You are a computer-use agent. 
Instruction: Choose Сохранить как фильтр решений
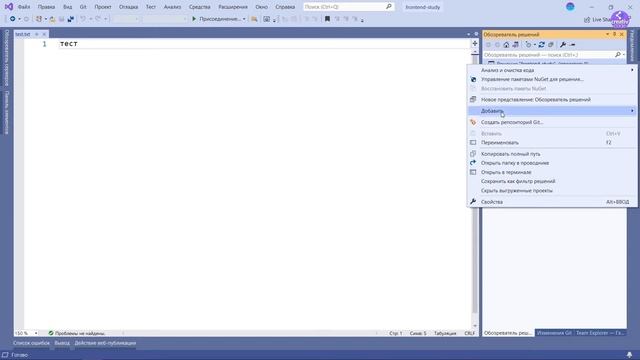(552, 181)
